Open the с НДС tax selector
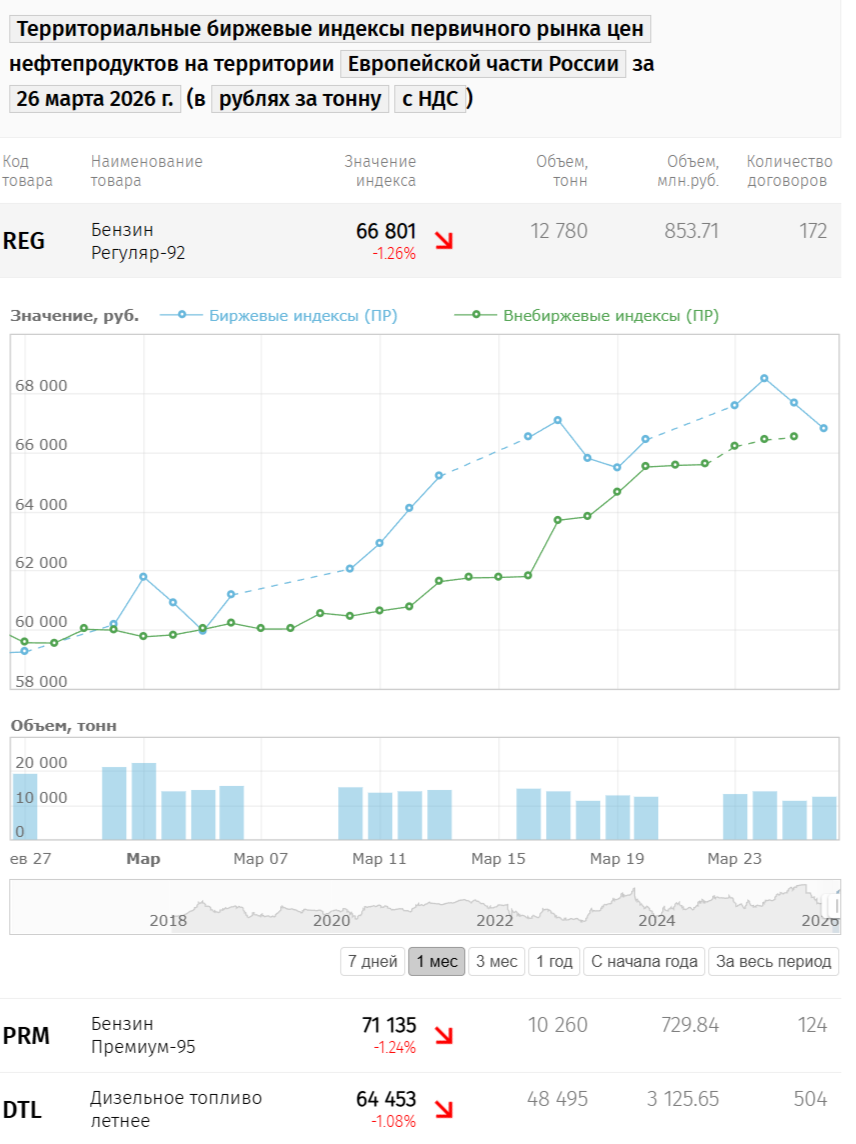The width and height of the screenshot is (856, 1144). (x=430, y=99)
